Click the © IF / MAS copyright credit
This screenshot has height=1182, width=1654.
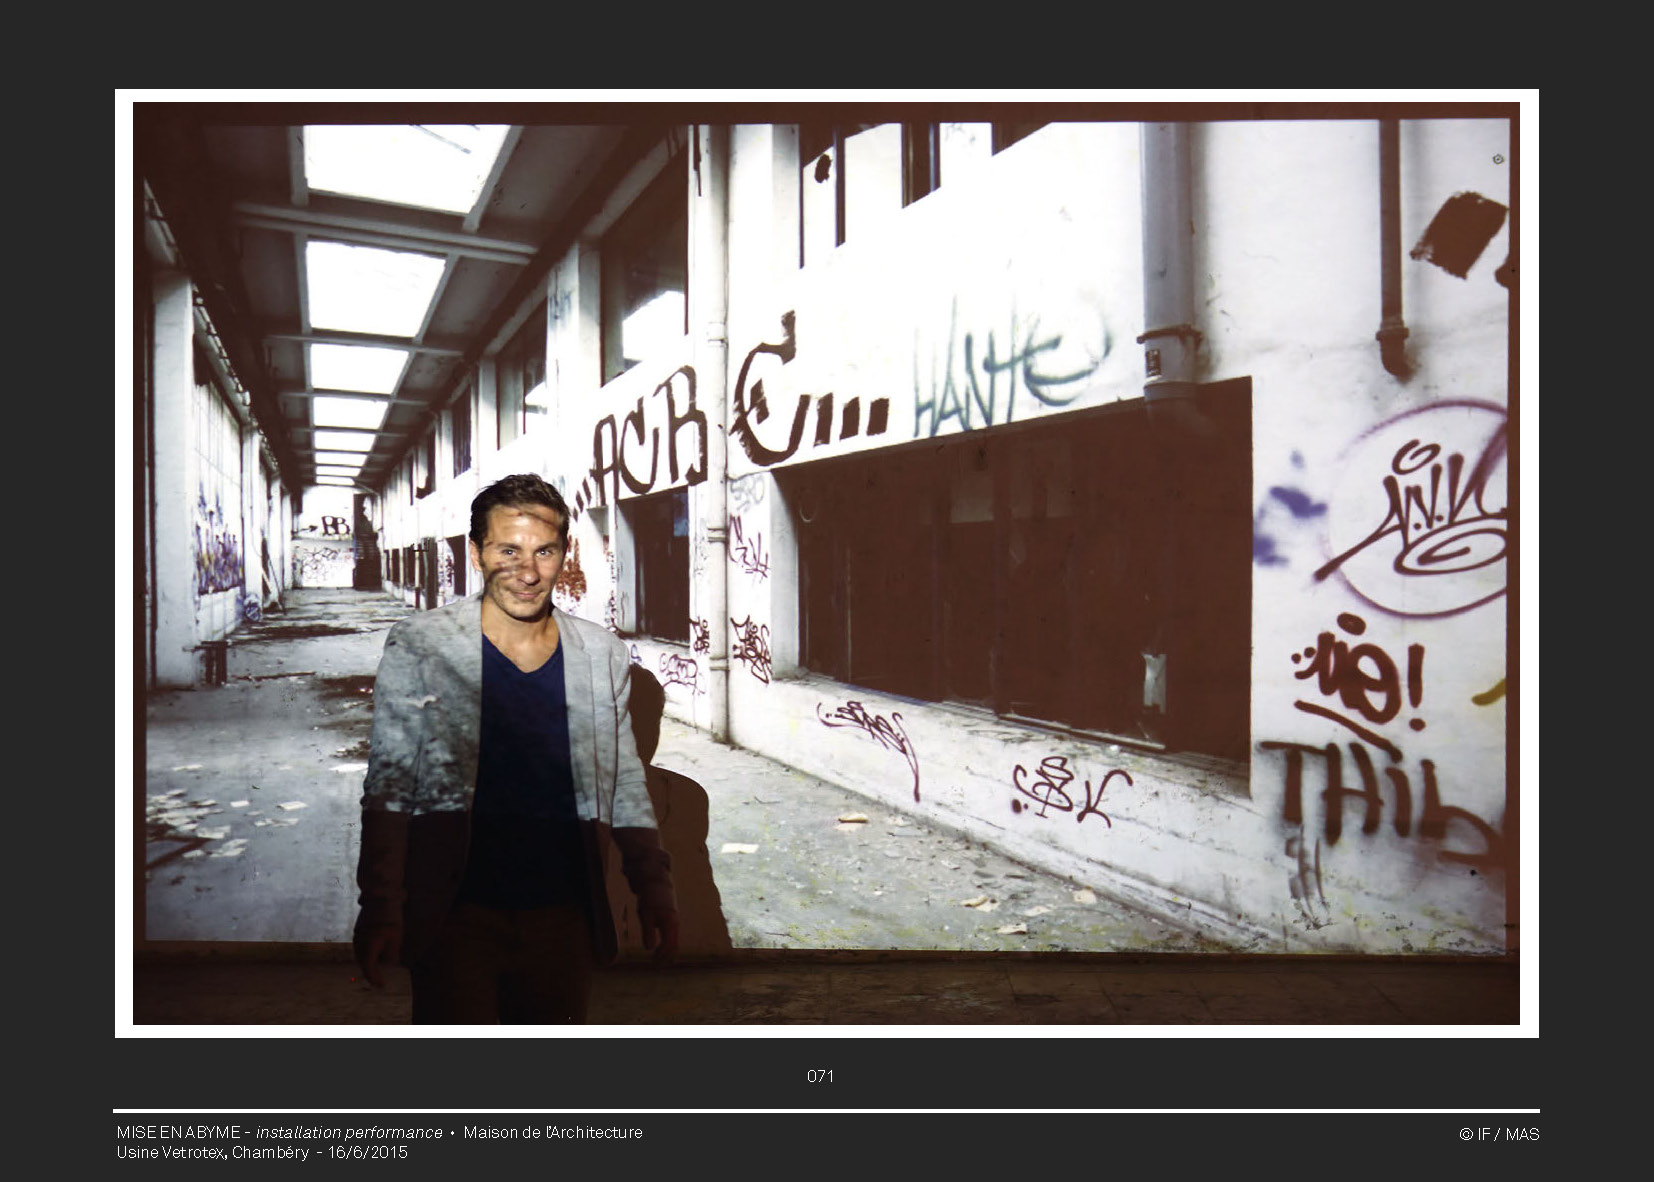click(1498, 1134)
